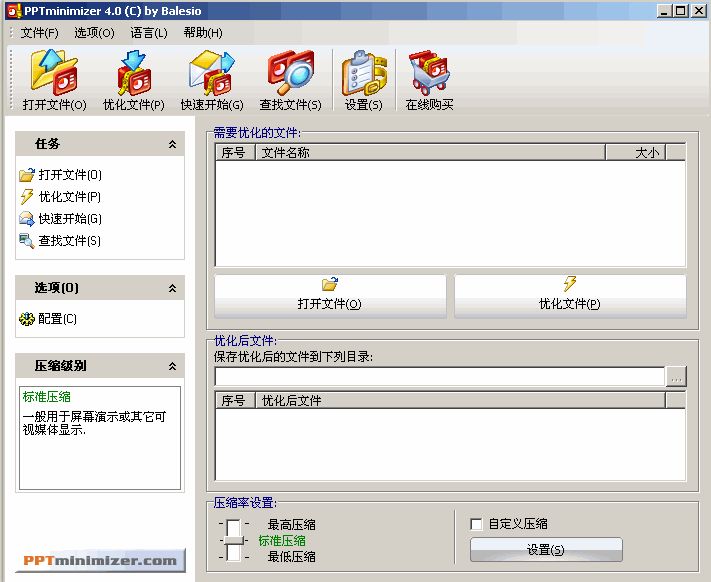
Task: Choose 查找文件(S) in the 任务 panel
Action: click(x=61, y=241)
